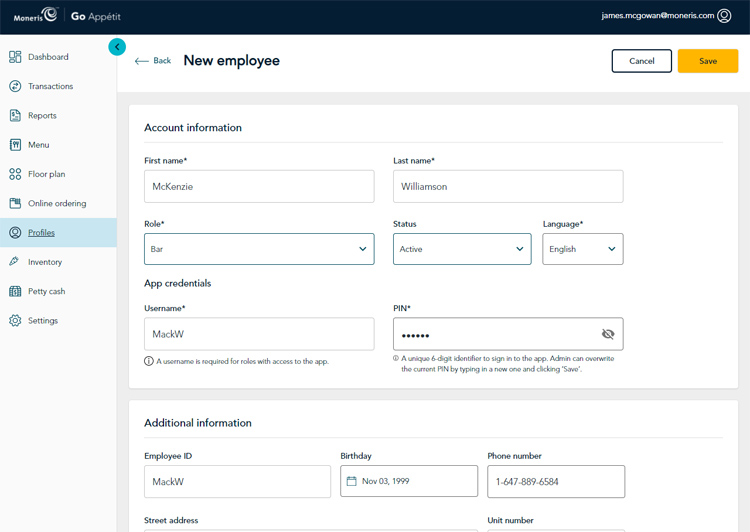Click the Account information heading

click(x=193, y=128)
